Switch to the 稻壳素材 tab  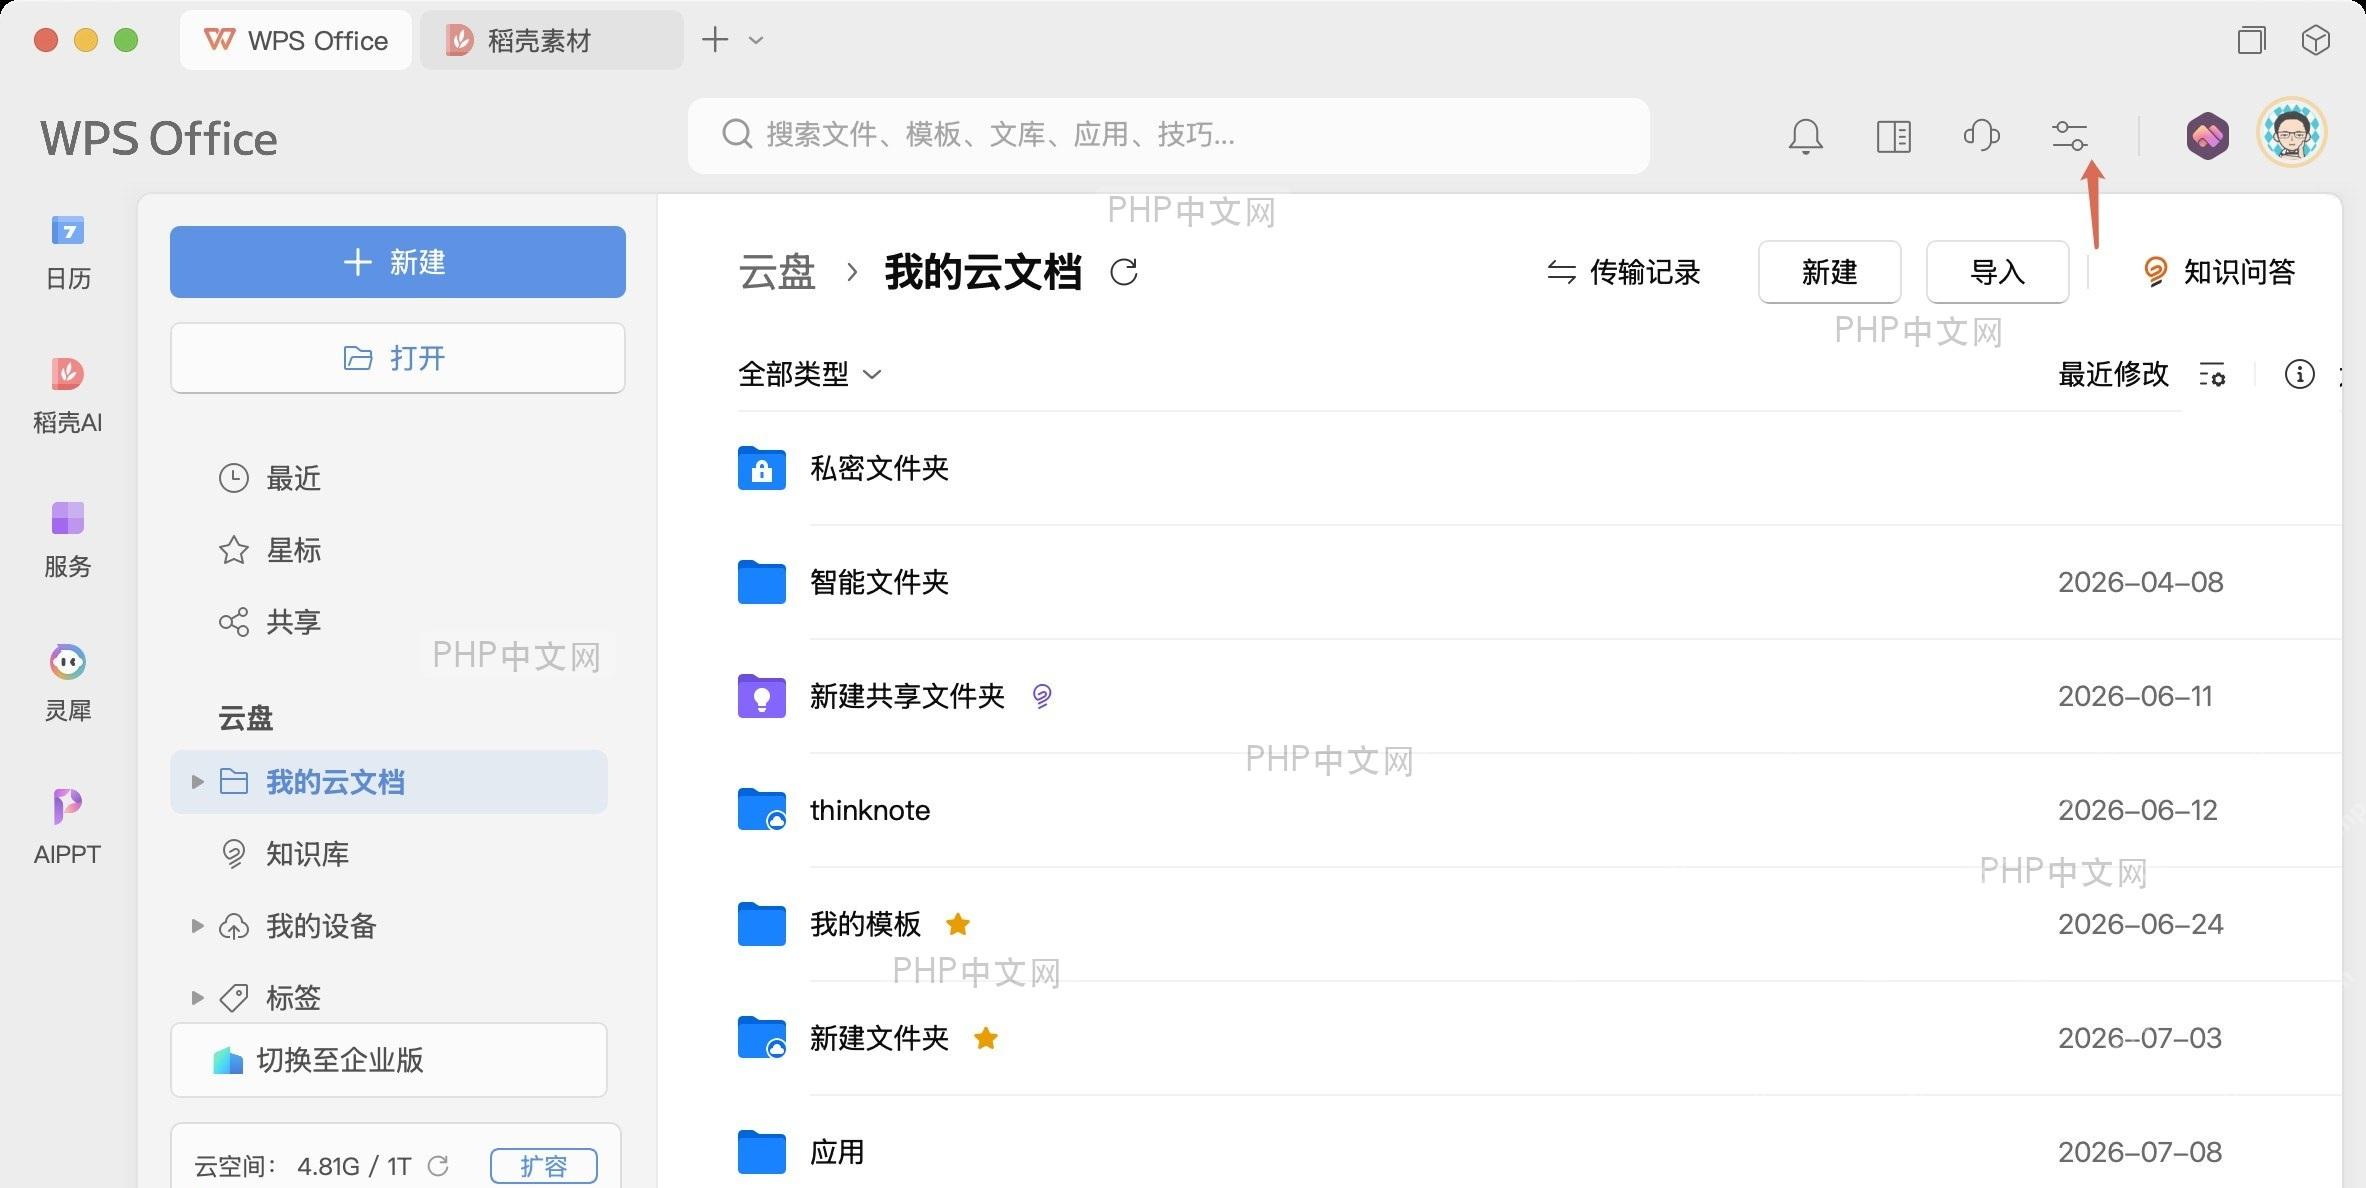[551, 40]
